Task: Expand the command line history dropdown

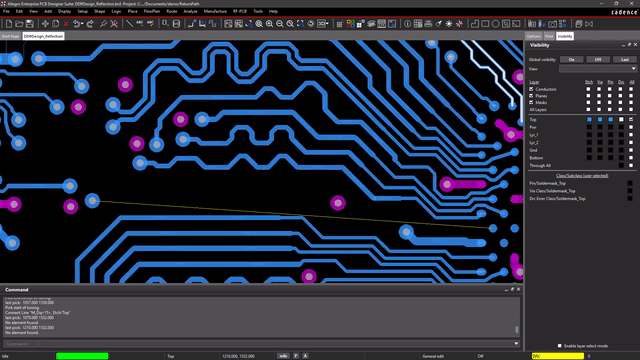Action: click(516, 344)
